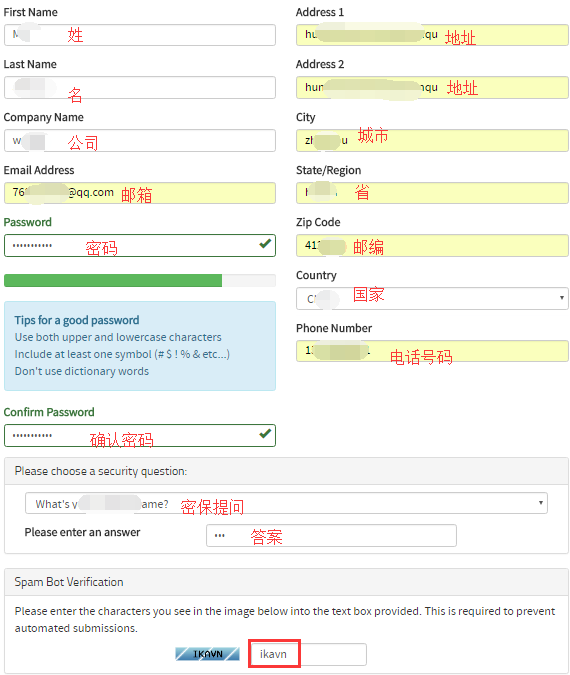570x675 pixels.
Task: Select the State/Region field
Action: [x=432, y=193]
